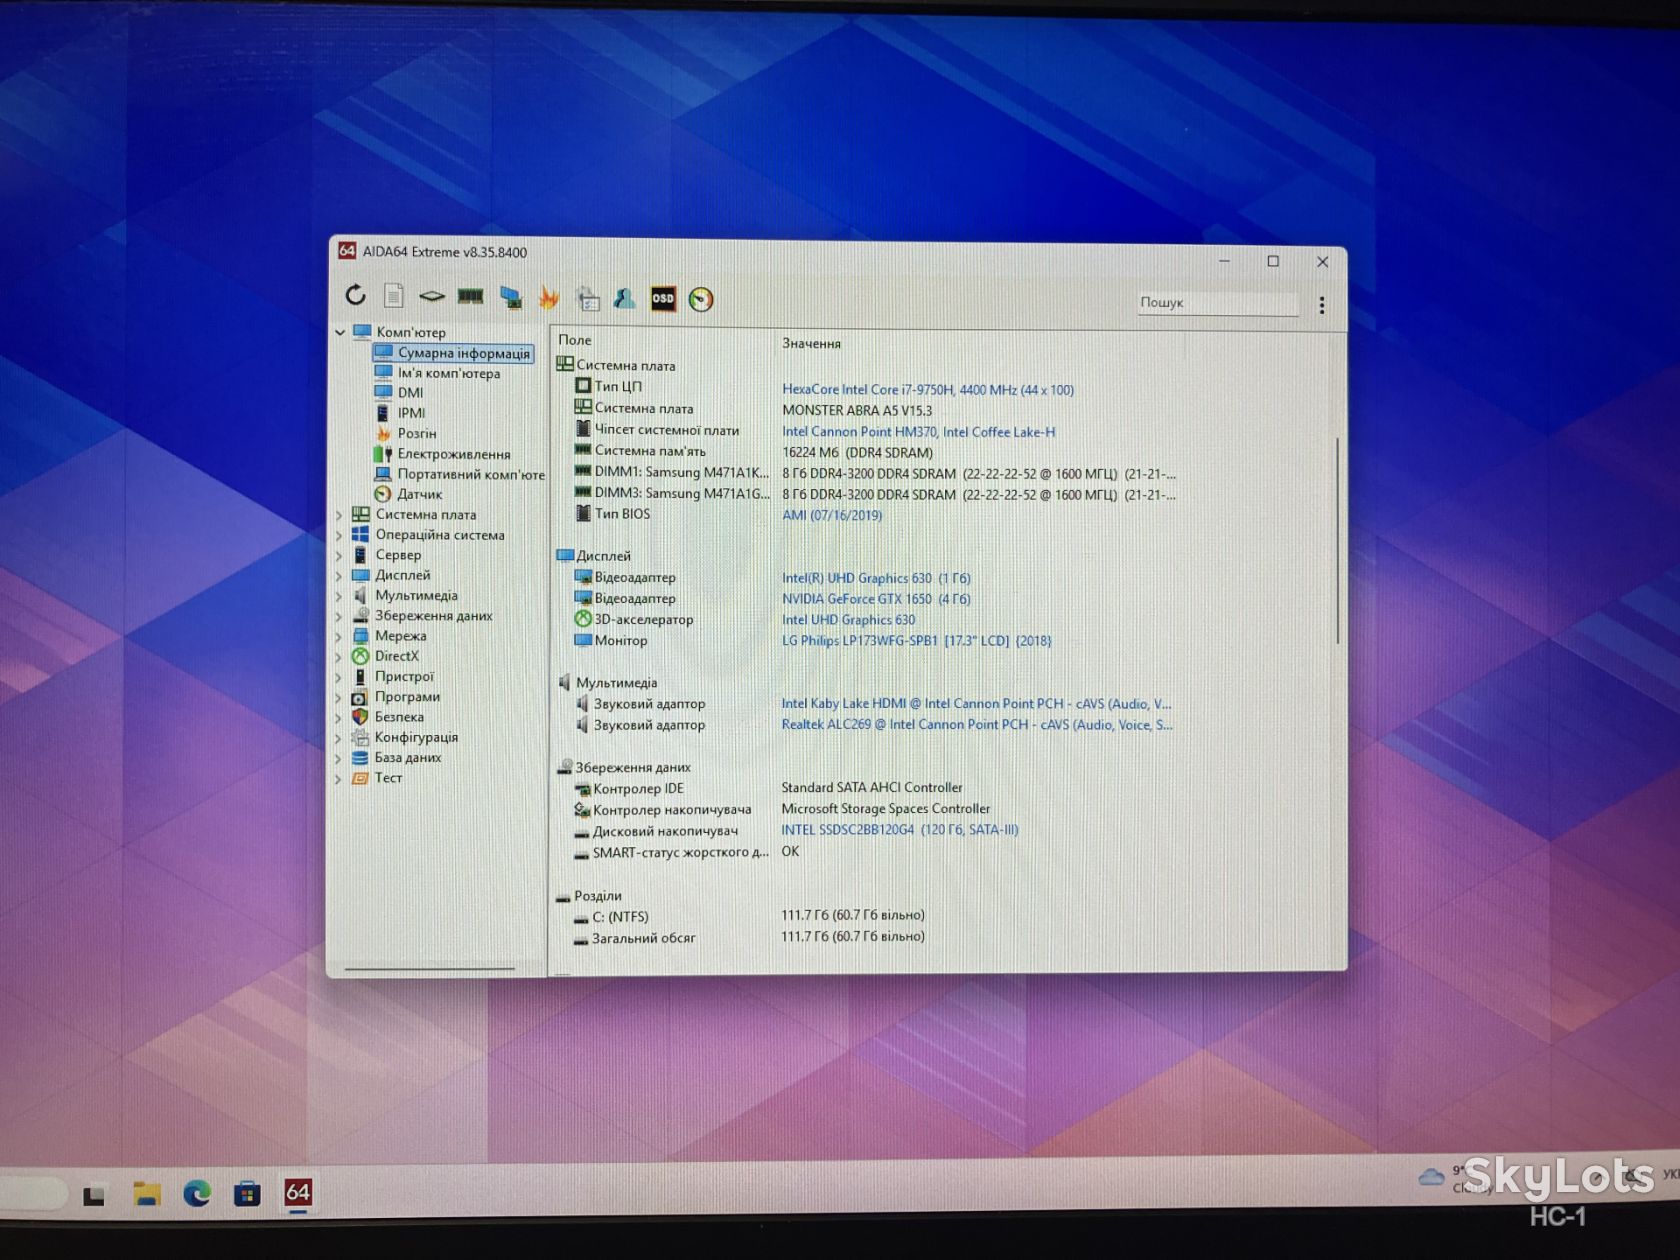Open File Explorer from the taskbar
The width and height of the screenshot is (1680, 1260).
coord(147,1193)
